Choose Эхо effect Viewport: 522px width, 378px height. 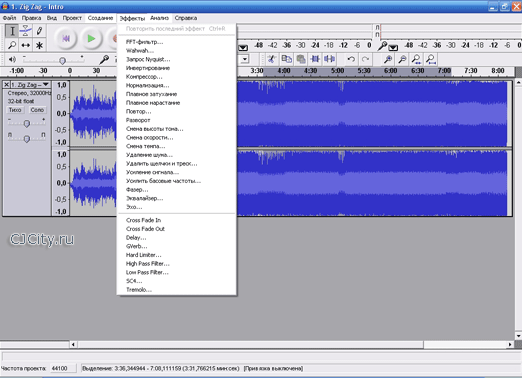pyautogui.click(x=177, y=207)
